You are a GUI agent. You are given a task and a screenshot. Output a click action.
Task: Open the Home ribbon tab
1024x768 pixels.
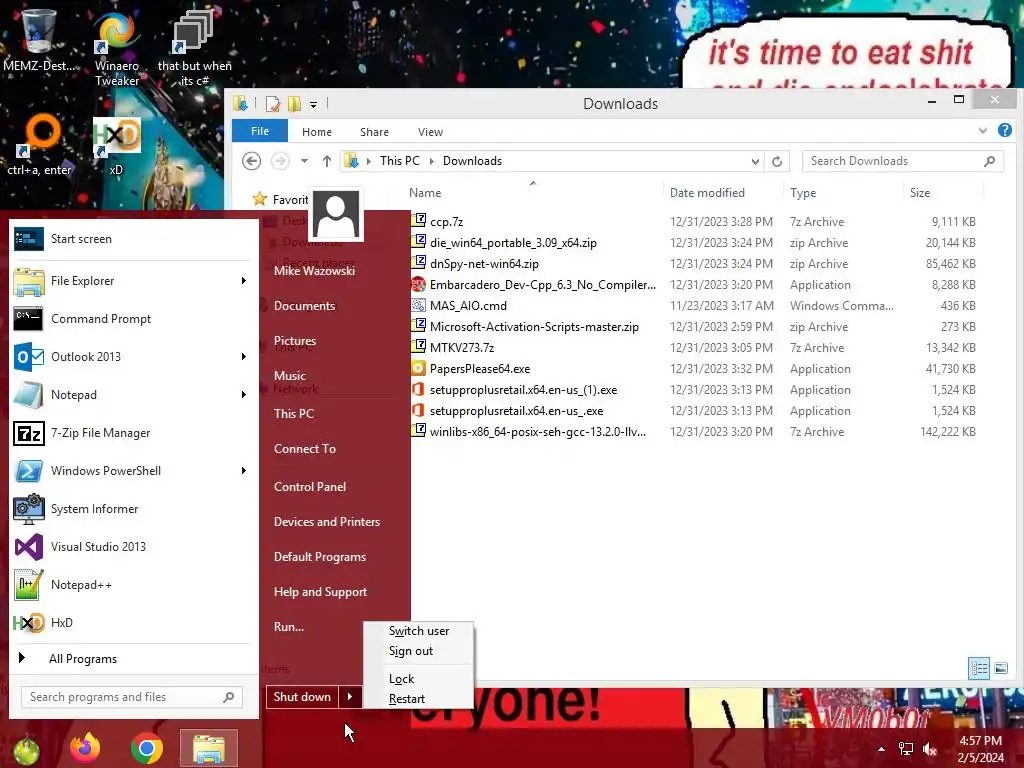(x=317, y=132)
